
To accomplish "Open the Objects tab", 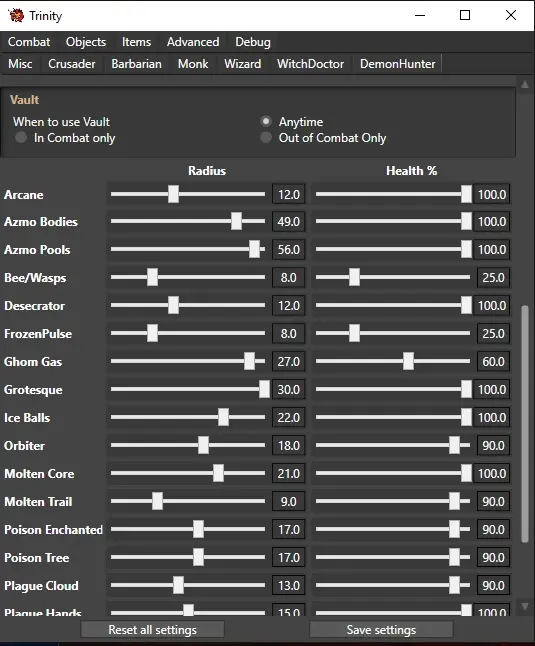I will pyautogui.click(x=86, y=42).
